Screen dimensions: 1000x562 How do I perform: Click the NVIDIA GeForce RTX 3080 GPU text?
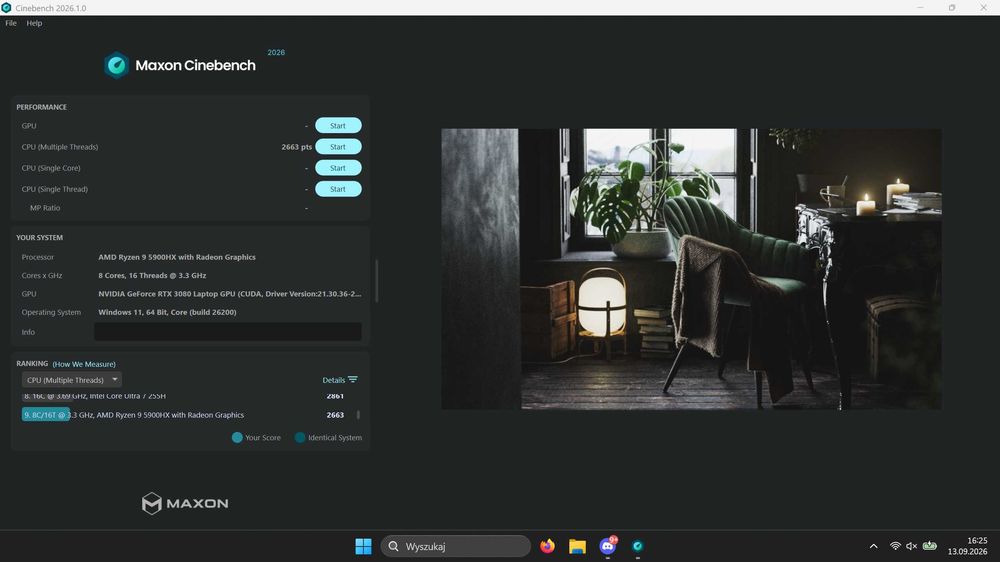click(x=230, y=294)
